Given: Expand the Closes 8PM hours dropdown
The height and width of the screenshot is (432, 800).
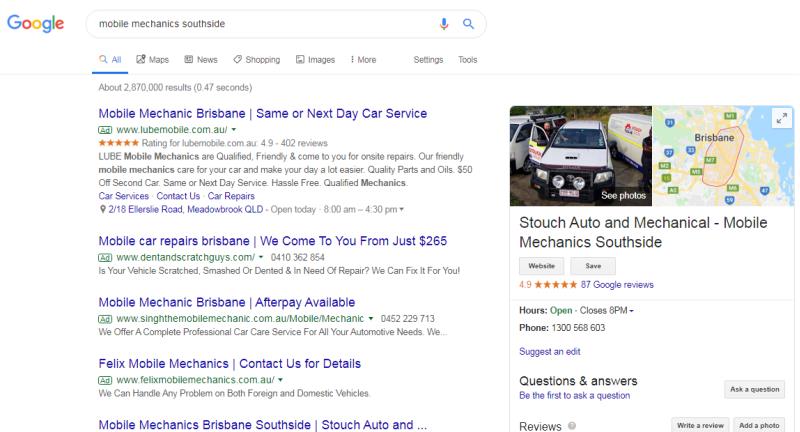Looking at the screenshot, I should click(x=631, y=311).
